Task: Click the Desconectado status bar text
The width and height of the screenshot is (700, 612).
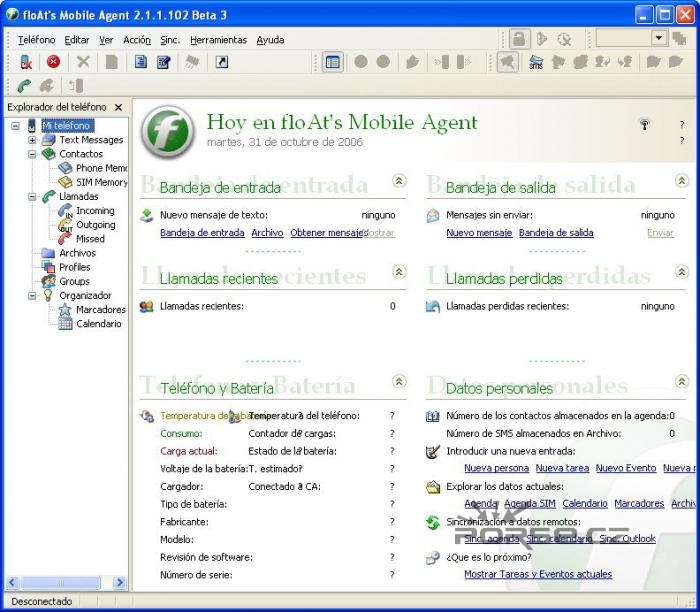Action: 42,601
